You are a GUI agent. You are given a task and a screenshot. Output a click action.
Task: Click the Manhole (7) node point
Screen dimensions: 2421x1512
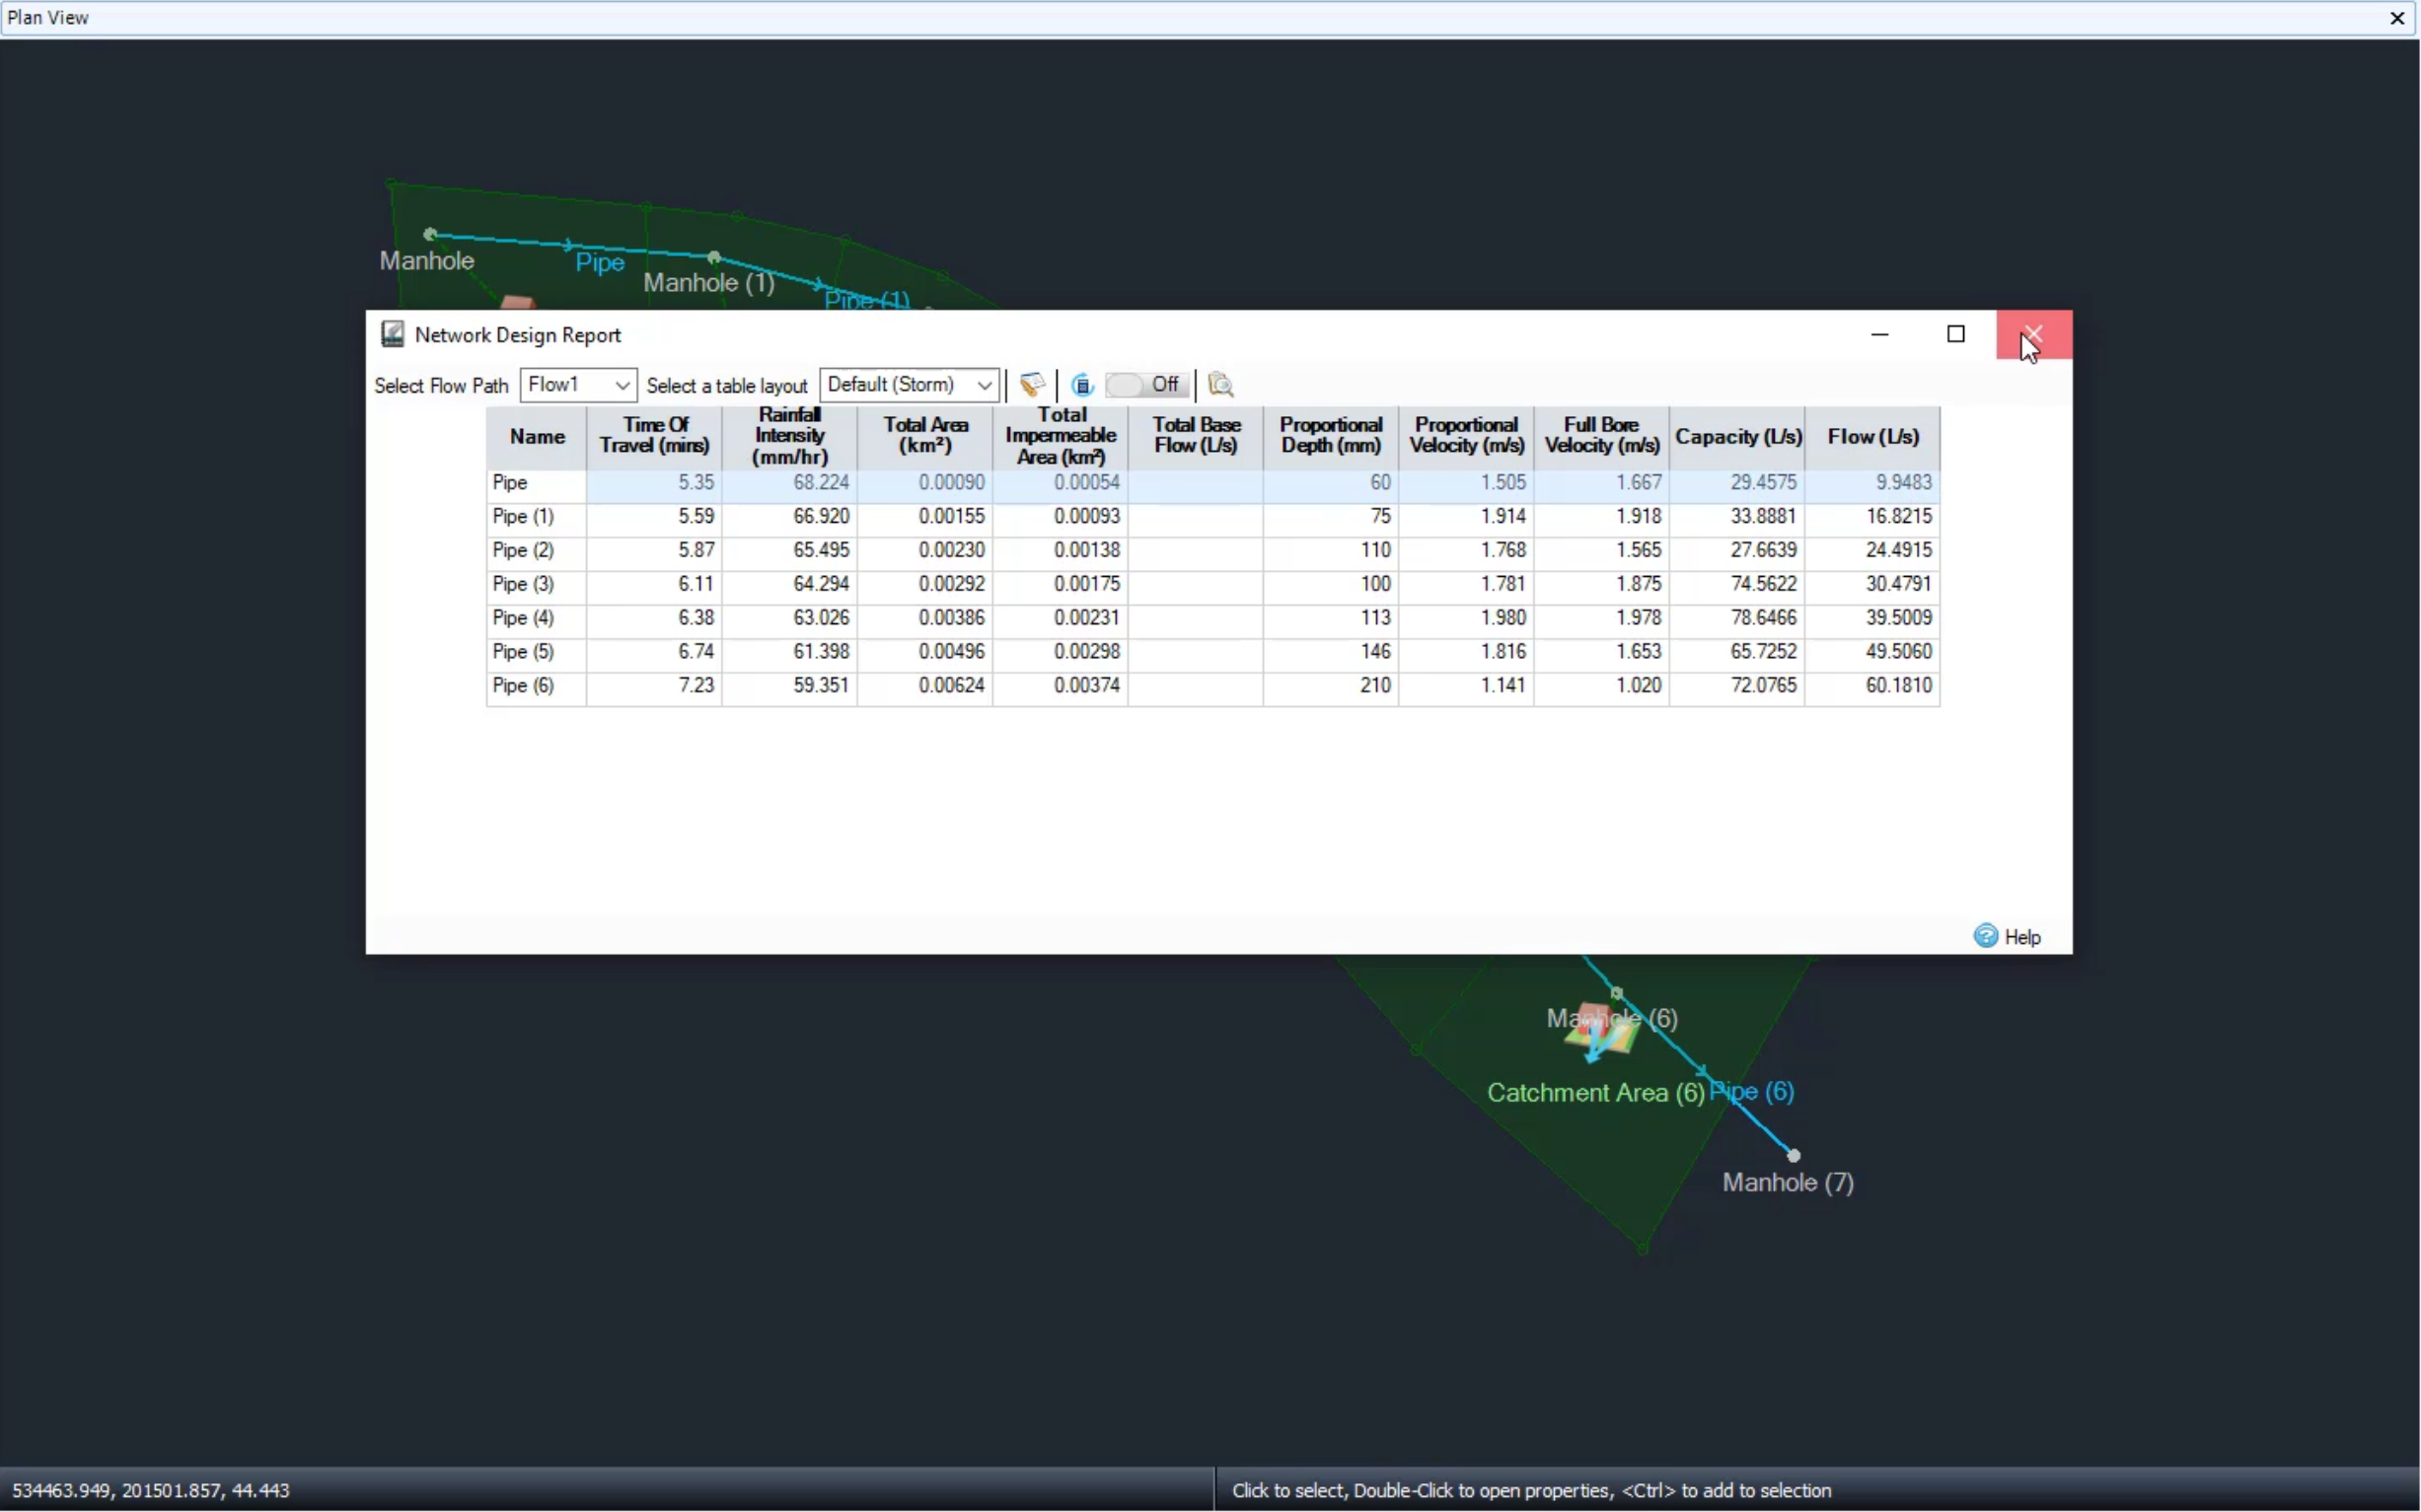click(x=1794, y=1156)
